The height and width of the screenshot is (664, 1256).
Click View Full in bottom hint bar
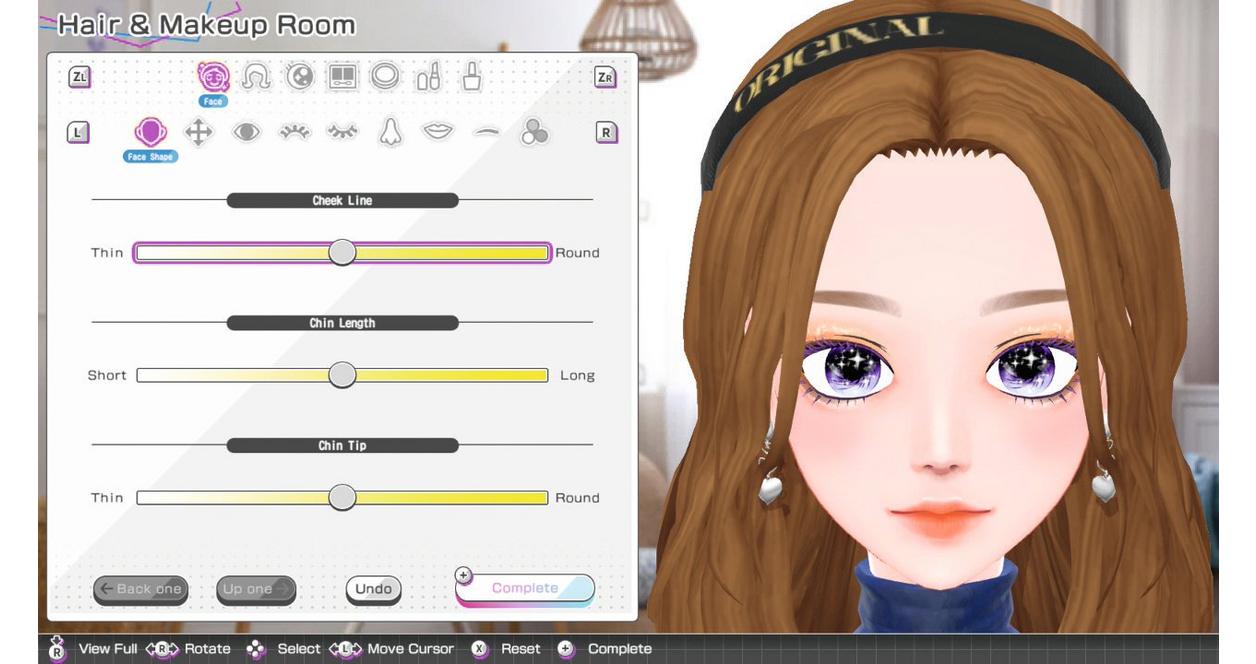coord(108,649)
